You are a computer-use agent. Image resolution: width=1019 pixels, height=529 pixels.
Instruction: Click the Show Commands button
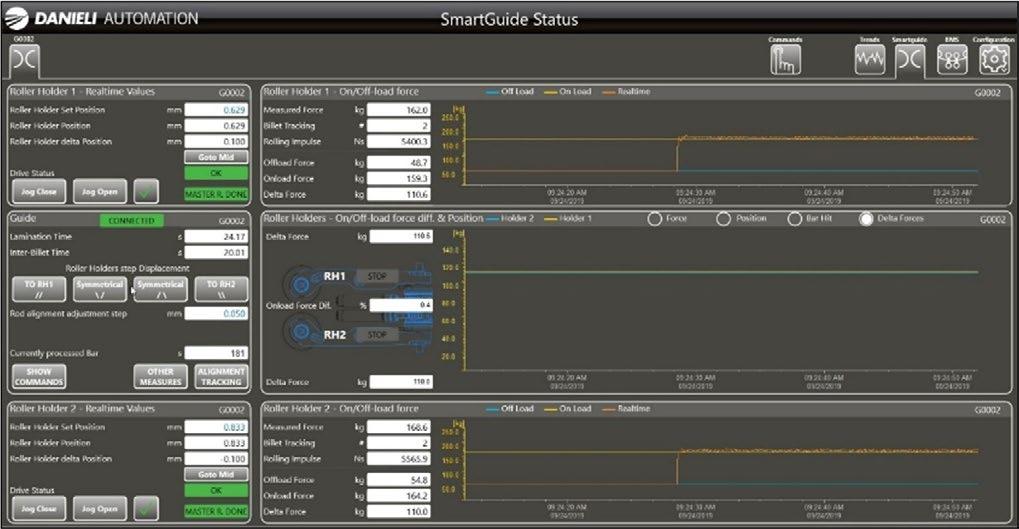(x=39, y=376)
